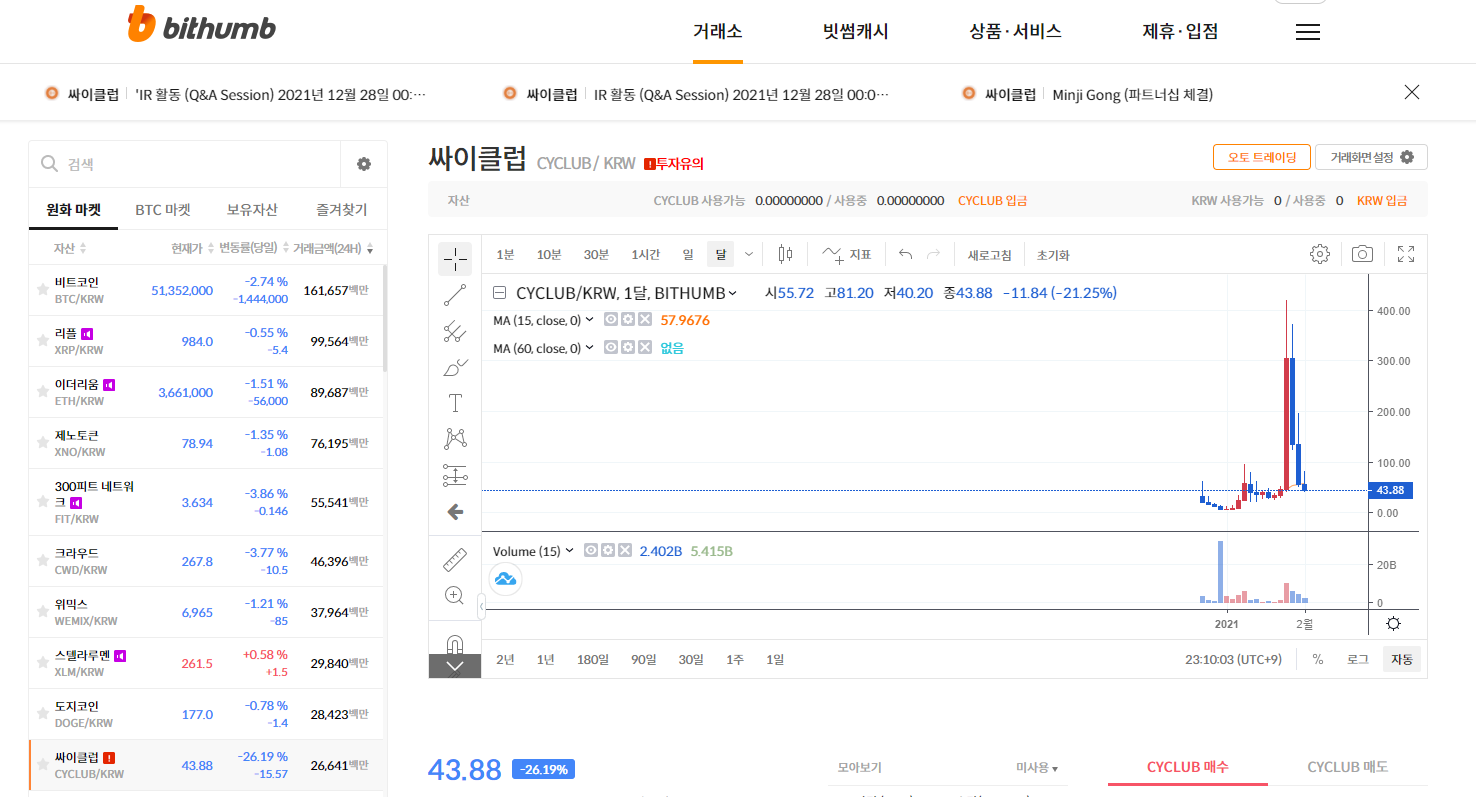Switch to BTC 마켓 tab
This screenshot has height=797, width=1476.
coord(163,210)
